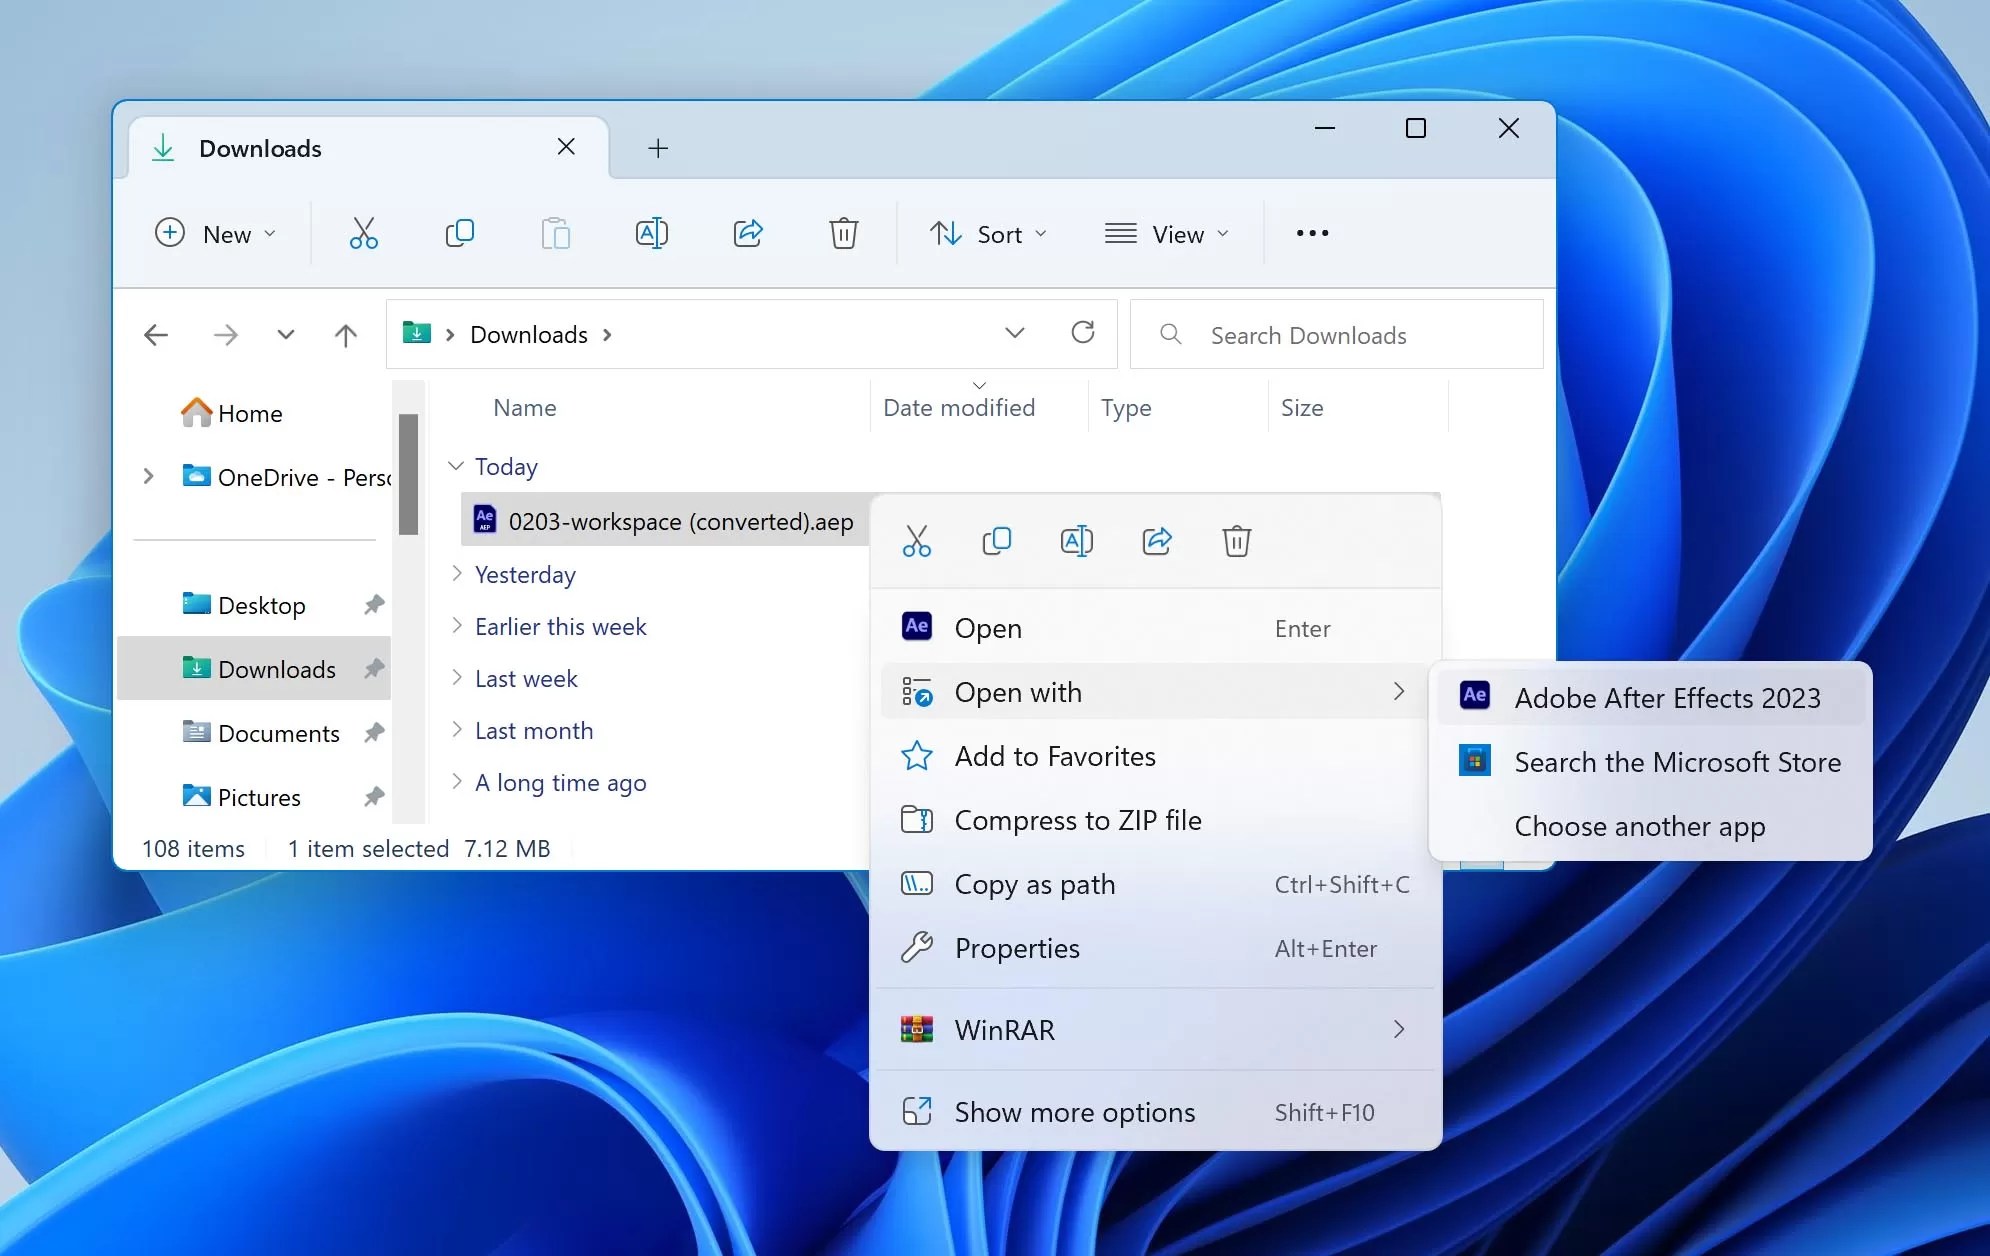Select Compress to ZIP file
This screenshot has width=1990, height=1256.
(x=1077, y=820)
